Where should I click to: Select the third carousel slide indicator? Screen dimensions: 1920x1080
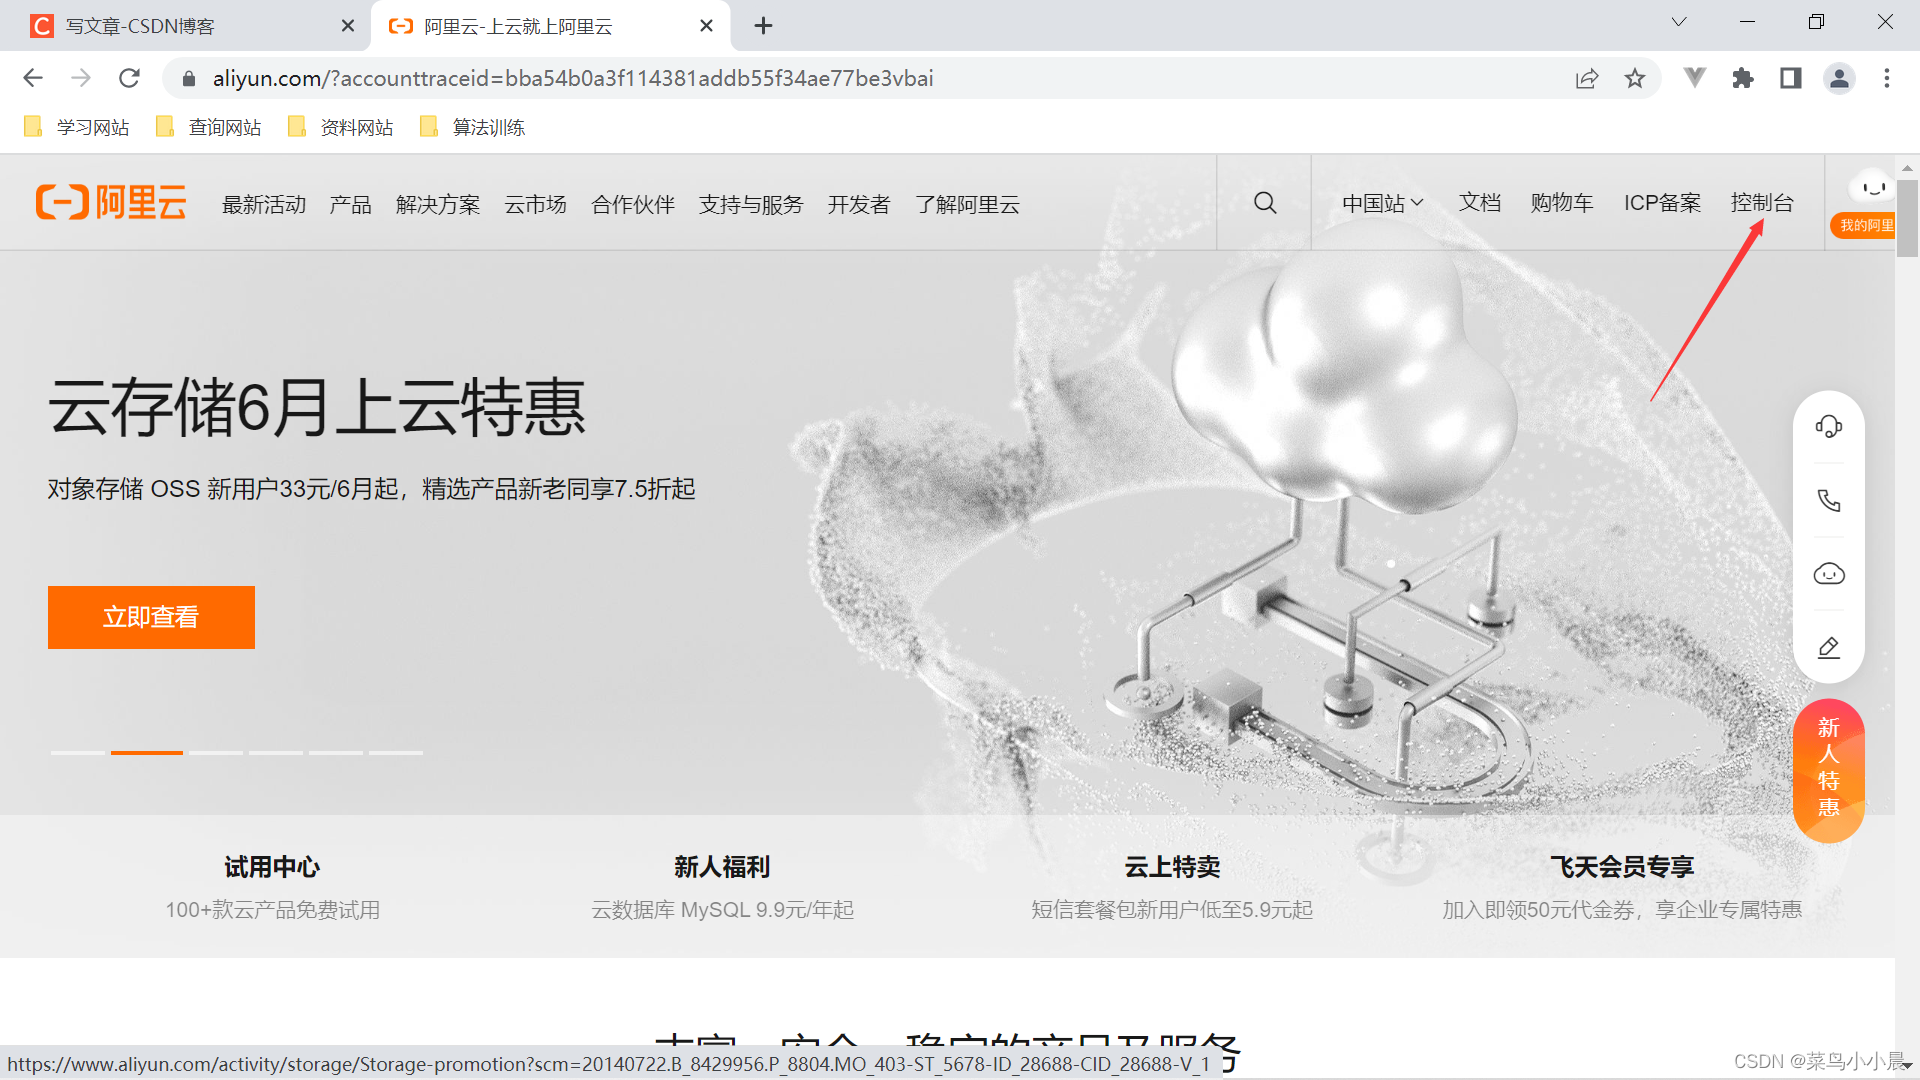pyautogui.click(x=216, y=752)
